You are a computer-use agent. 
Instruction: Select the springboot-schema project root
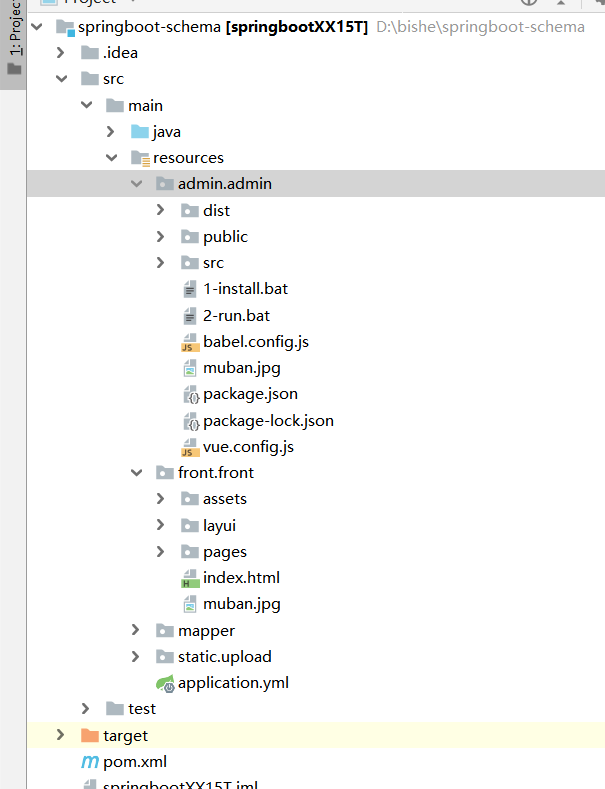pyautogui.click(x=148, y=27)
